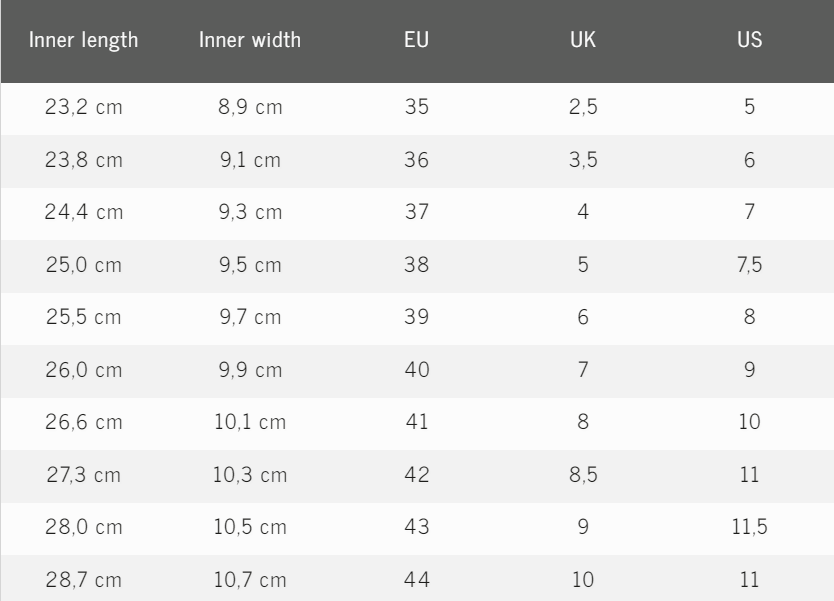Click the 23,2 cm inner length cell

pyautogui.click(x=84, y=108)
